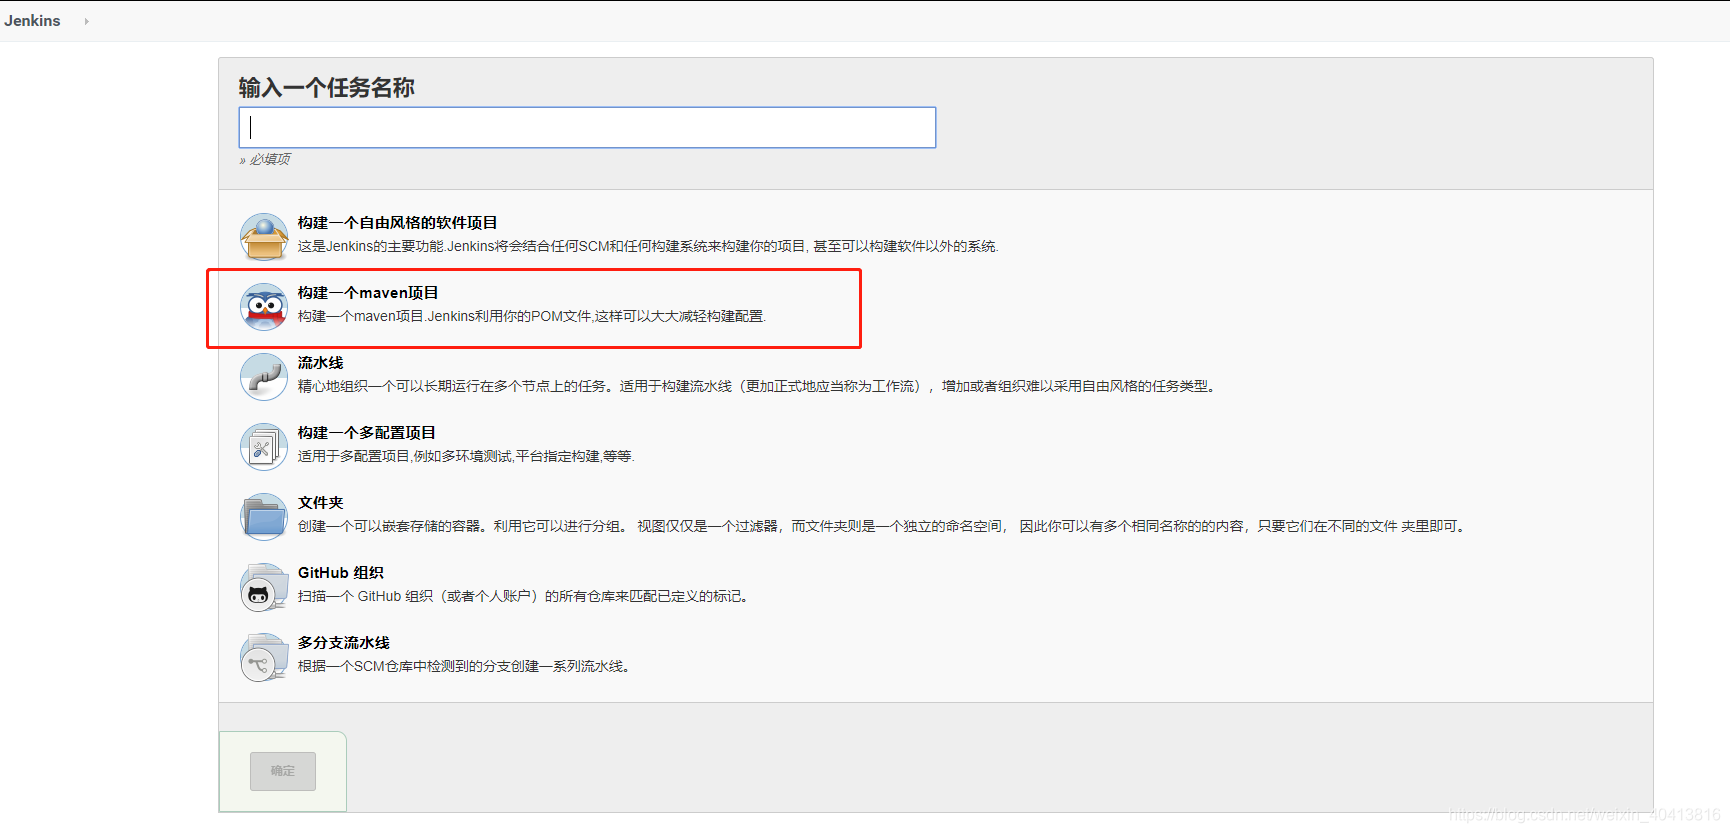Click description 根据一个SCM仓库中检测到的分支
This screenshot has width=1730, height=833.
pos(465,666)
